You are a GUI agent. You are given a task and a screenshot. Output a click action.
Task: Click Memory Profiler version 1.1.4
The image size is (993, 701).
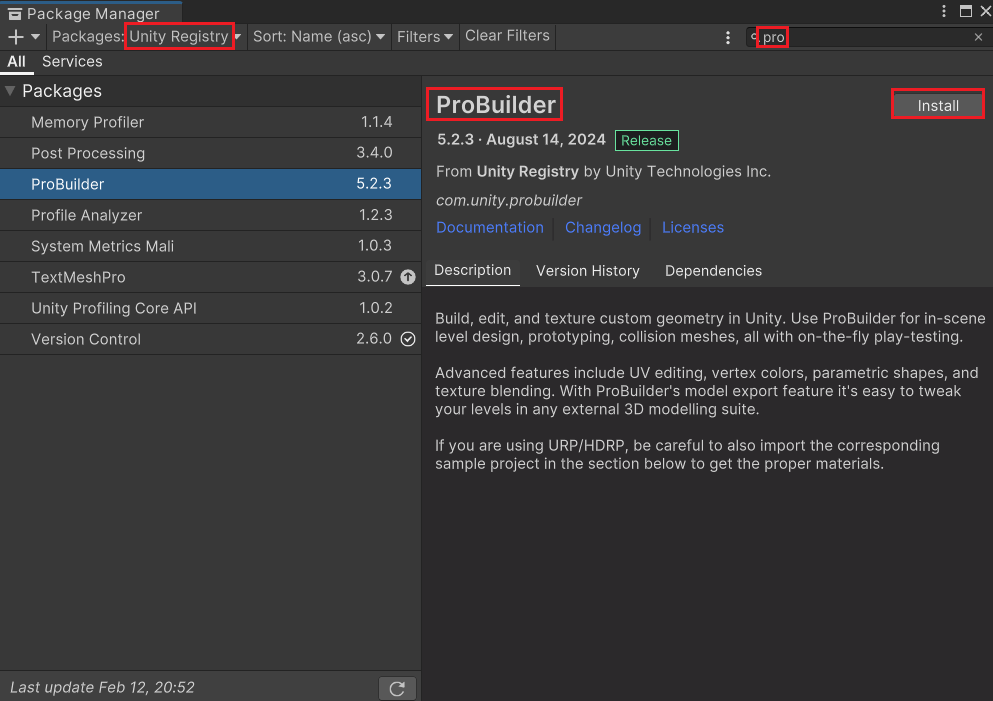pyautogui.click(x=377, y=122)
